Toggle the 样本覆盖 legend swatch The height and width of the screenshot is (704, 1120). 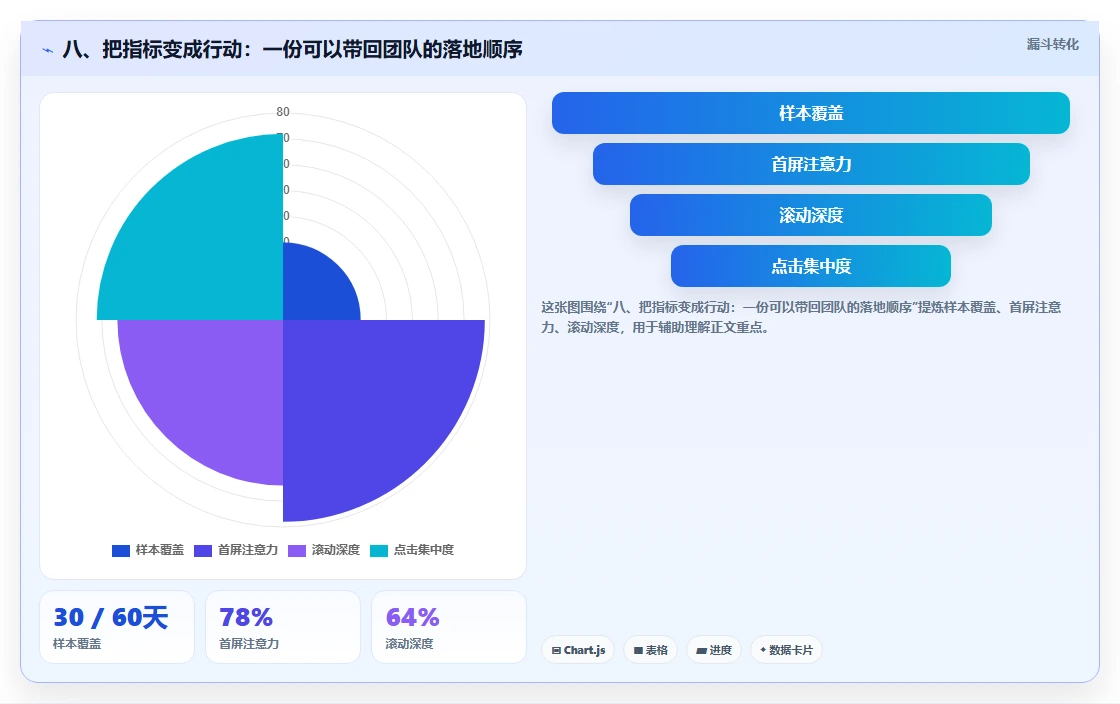click(121, 550)
